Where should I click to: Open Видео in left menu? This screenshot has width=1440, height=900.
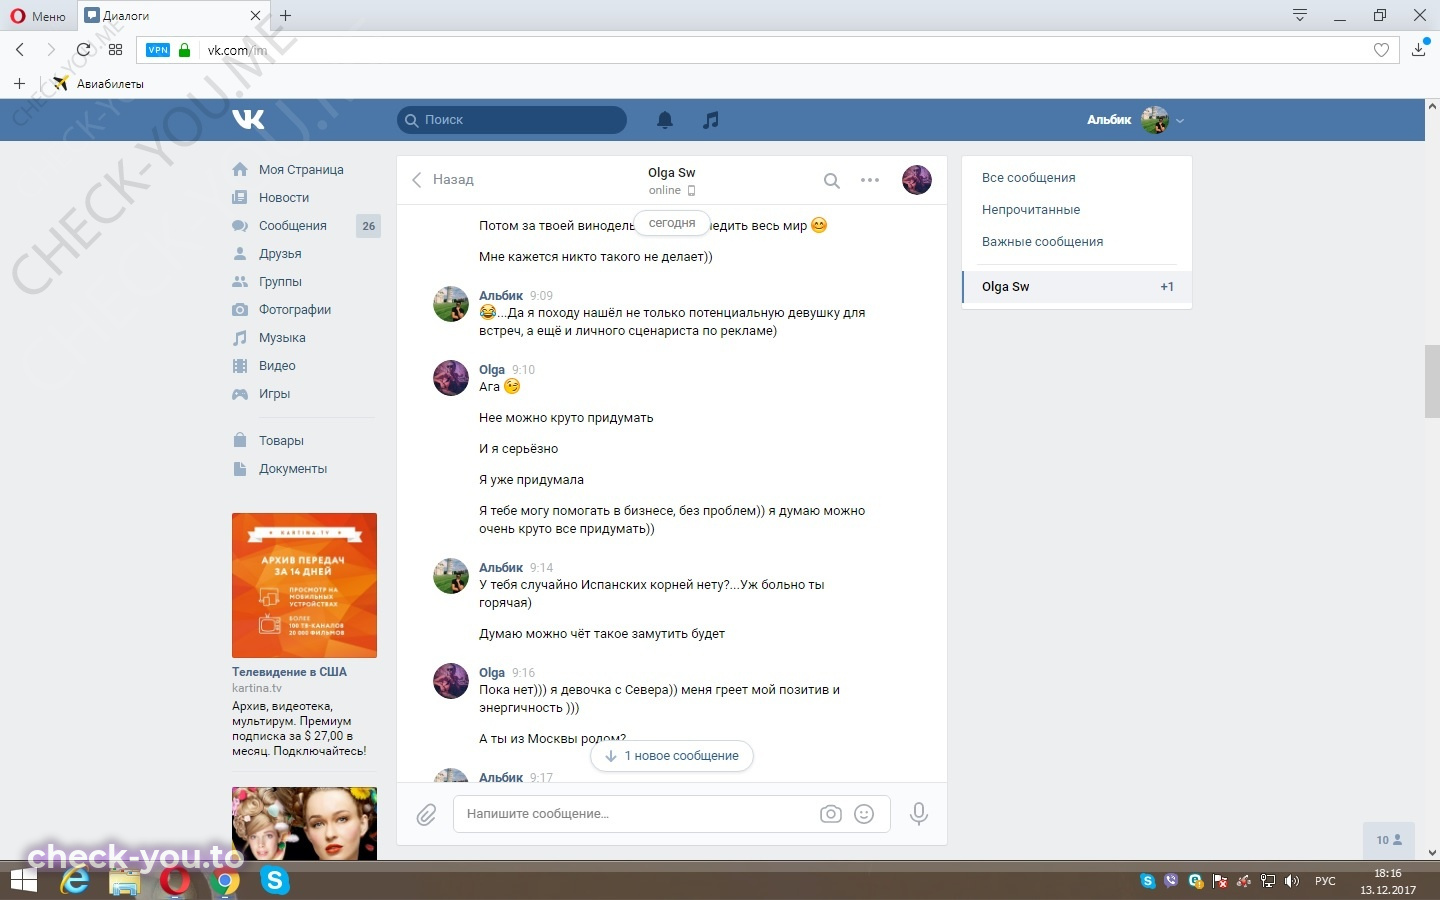[277, 366]
